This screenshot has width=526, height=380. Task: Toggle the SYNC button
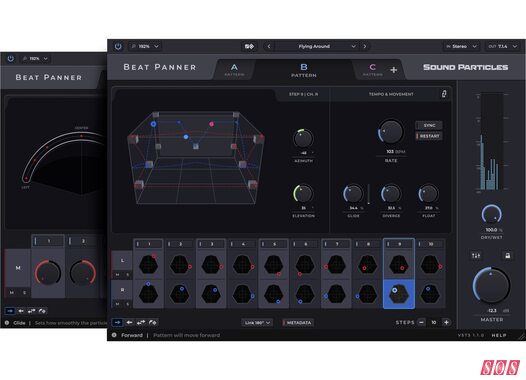pos(429,125)
